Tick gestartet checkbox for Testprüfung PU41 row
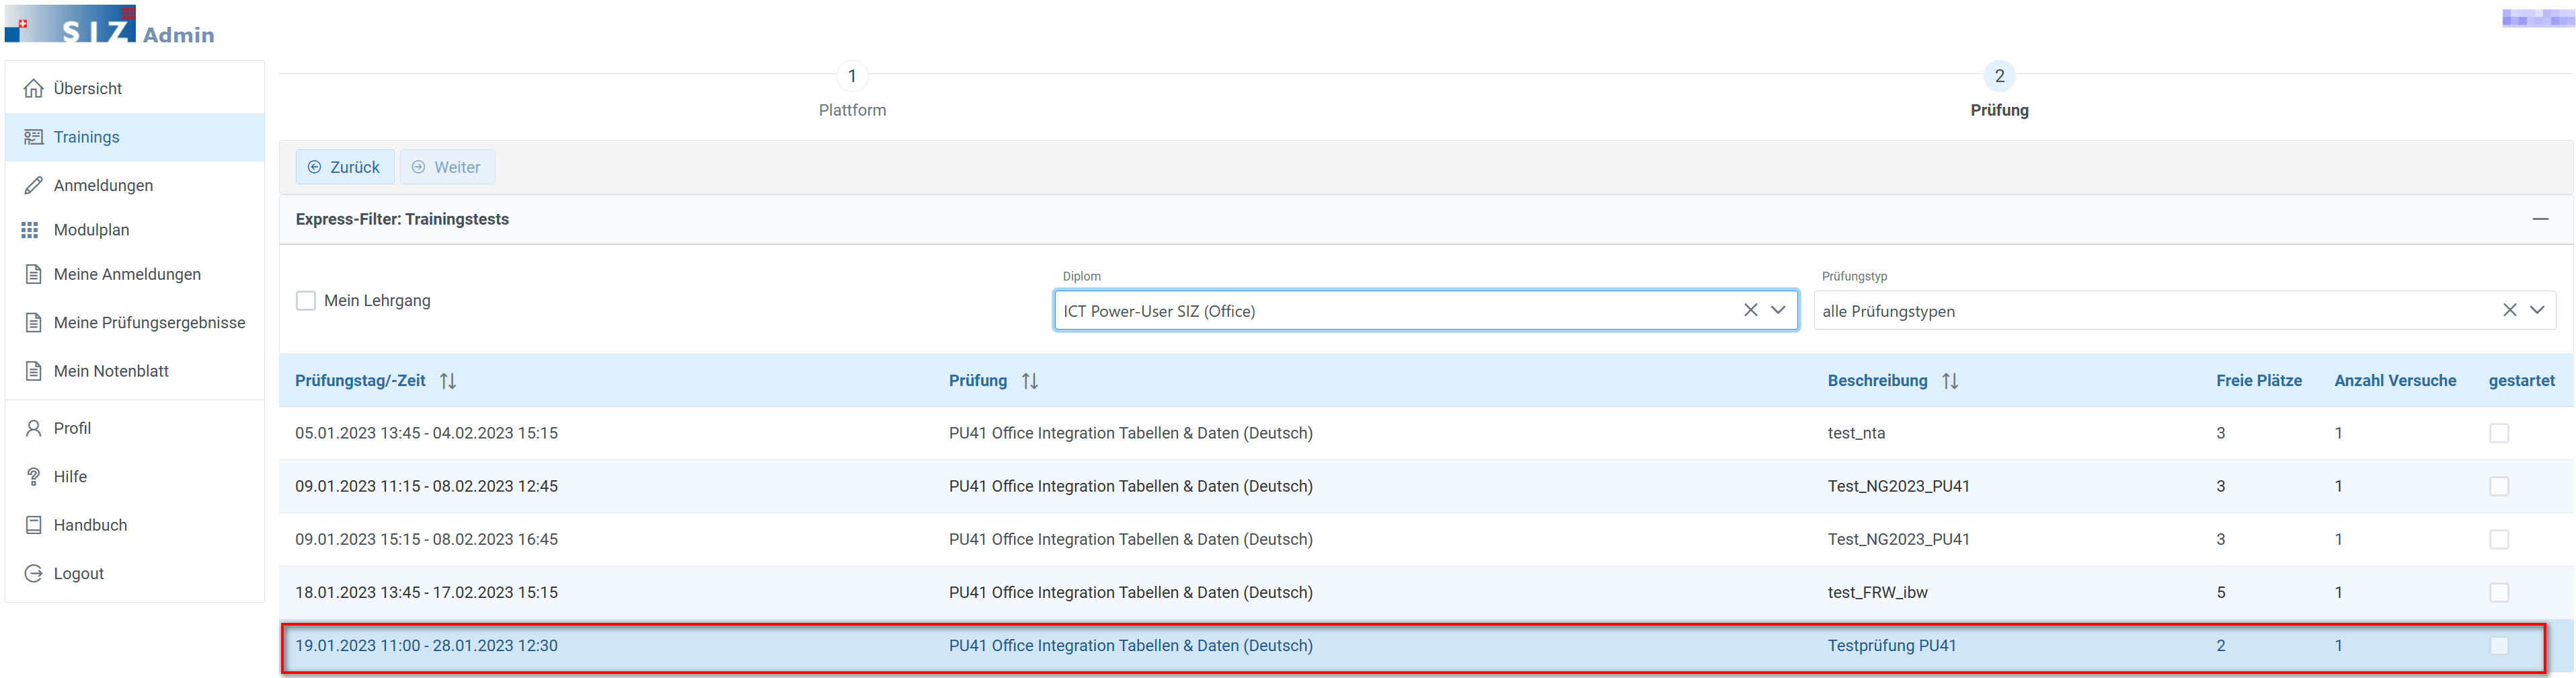The image size is (2576, 678). pyautogui.click(x=2499, y=645)
